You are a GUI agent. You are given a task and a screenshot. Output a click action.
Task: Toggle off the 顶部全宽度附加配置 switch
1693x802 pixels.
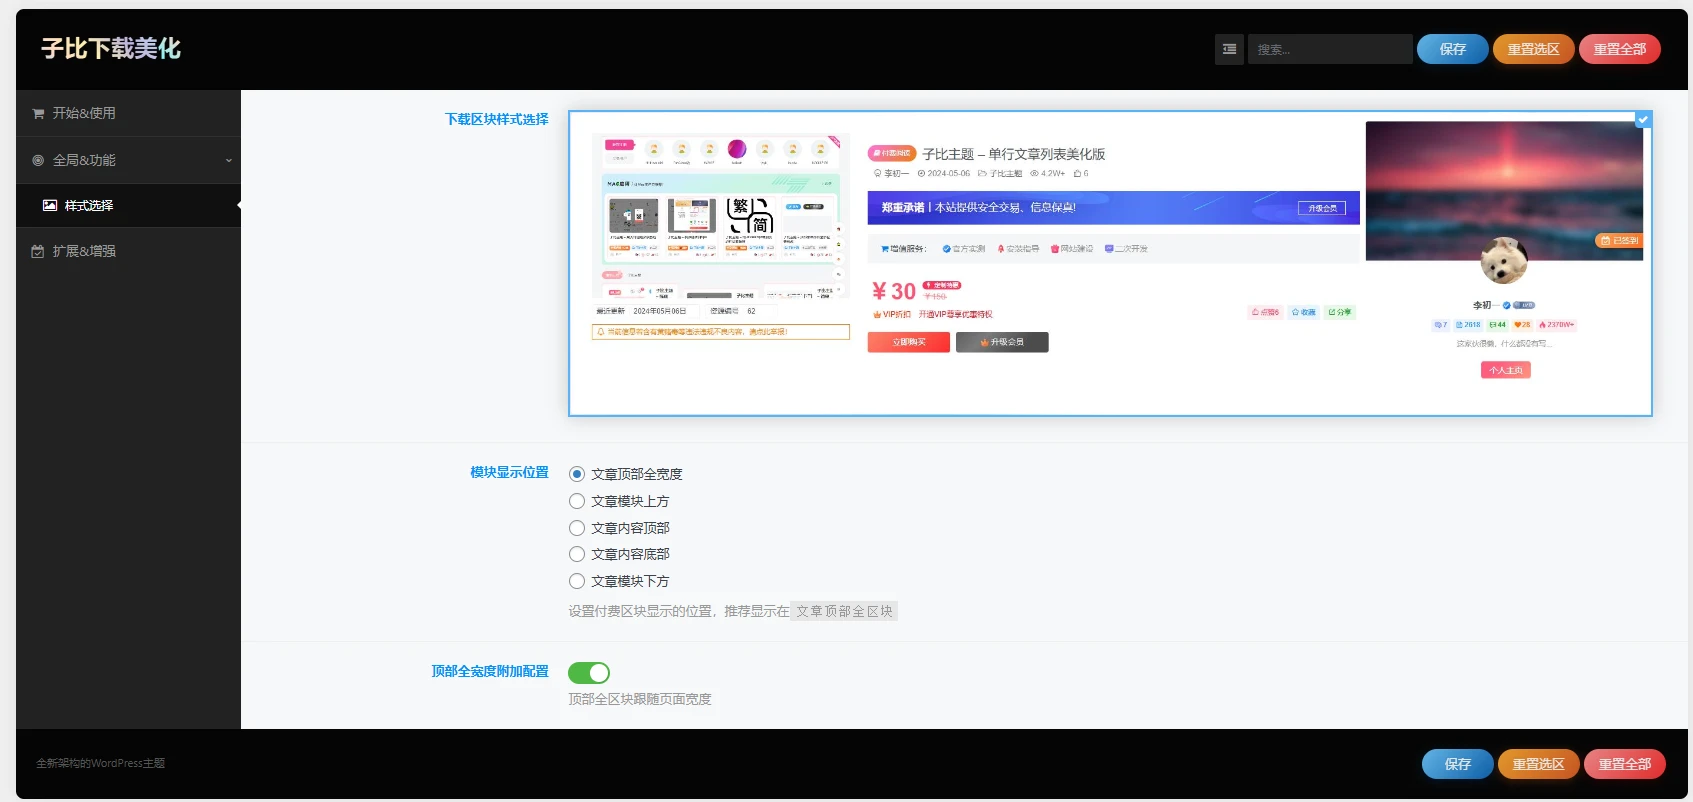pyautogui.click(x=589, y=673)
